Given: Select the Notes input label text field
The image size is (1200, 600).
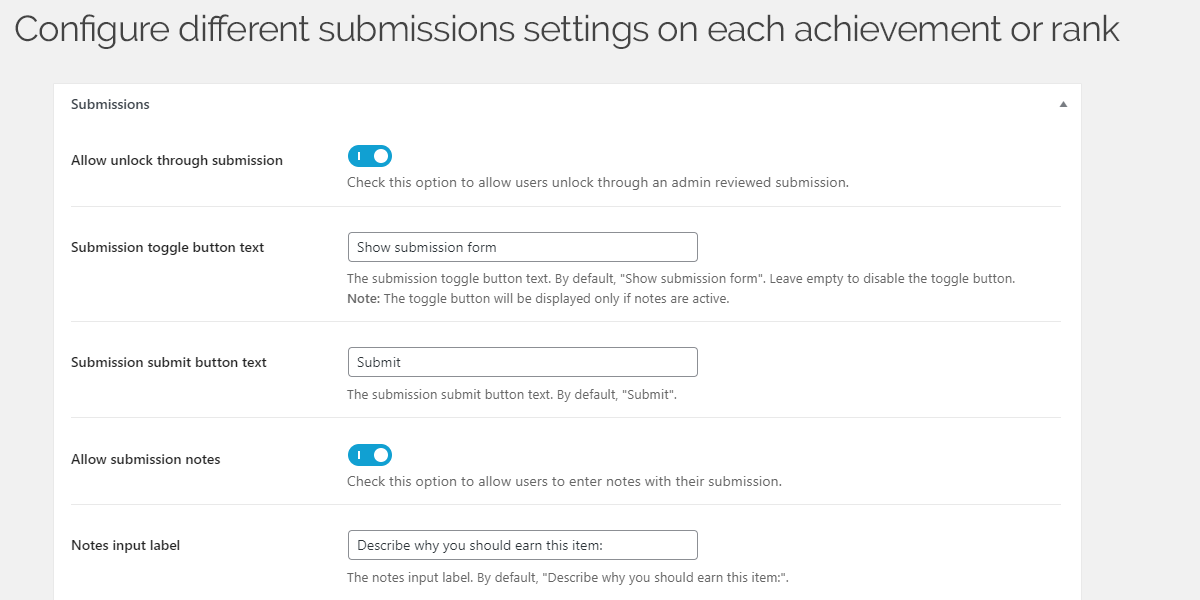Looking at the screenshot, I should click(x=522, y=545).
